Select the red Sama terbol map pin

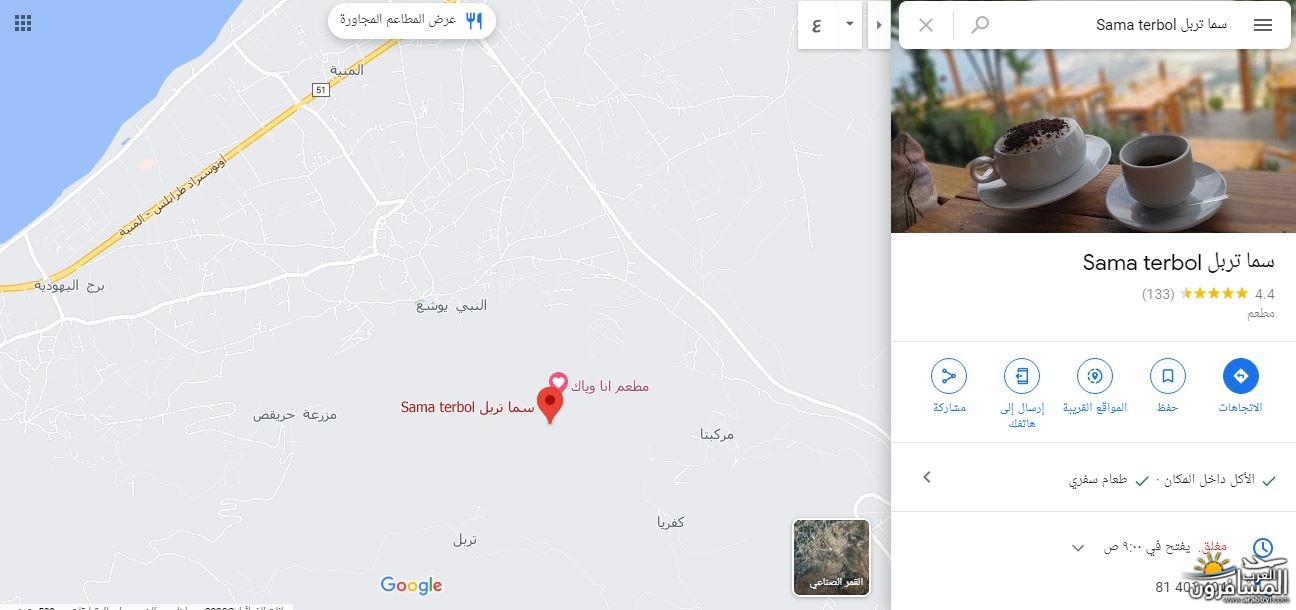549,406
